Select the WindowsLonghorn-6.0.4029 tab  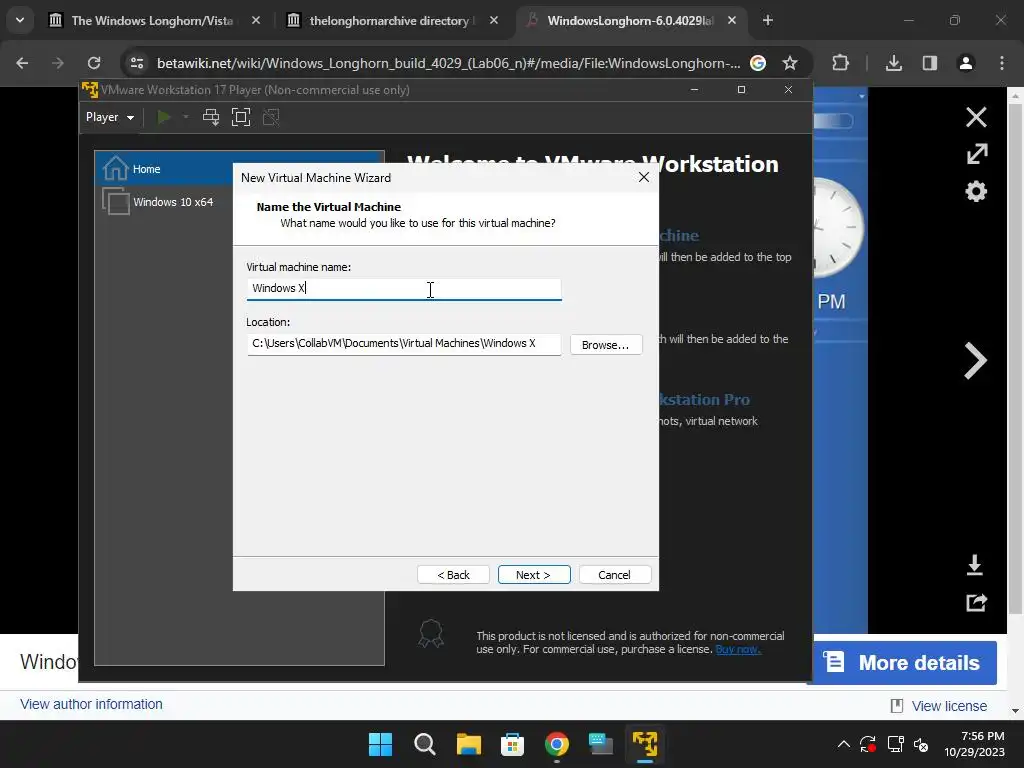pos(630,20)
